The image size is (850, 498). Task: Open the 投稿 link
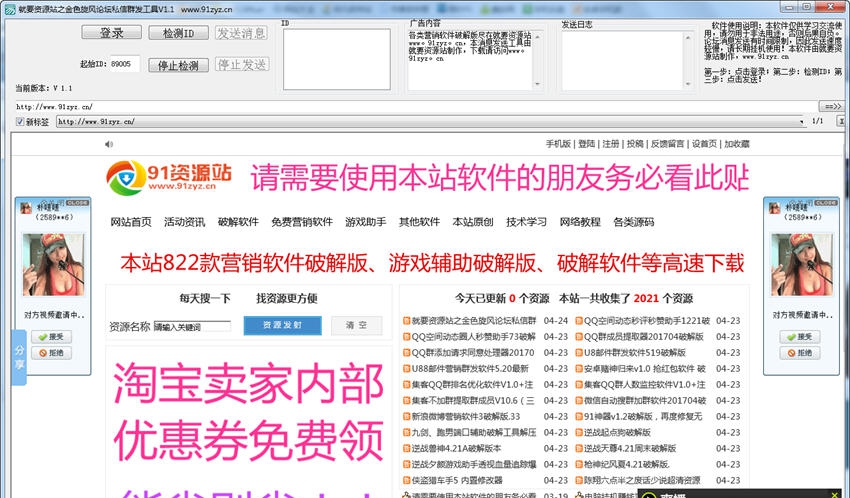pyautogui.click(x=635, y=144)
